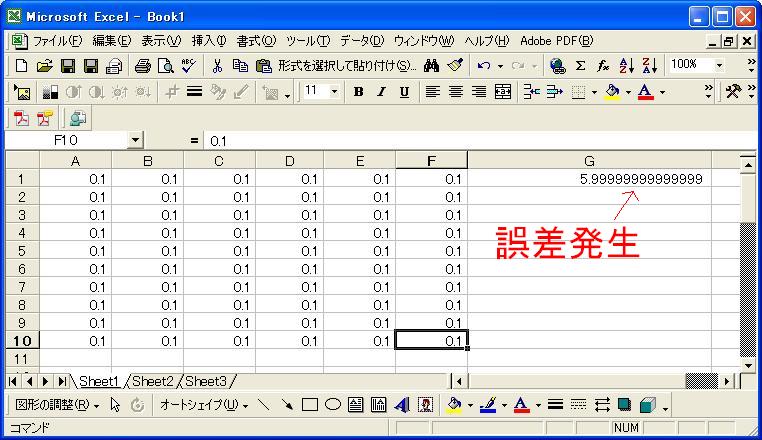This screenshot has width=762, height=440.
Task: Open the 図形の調整 draw menu
Action: [57, 405]
